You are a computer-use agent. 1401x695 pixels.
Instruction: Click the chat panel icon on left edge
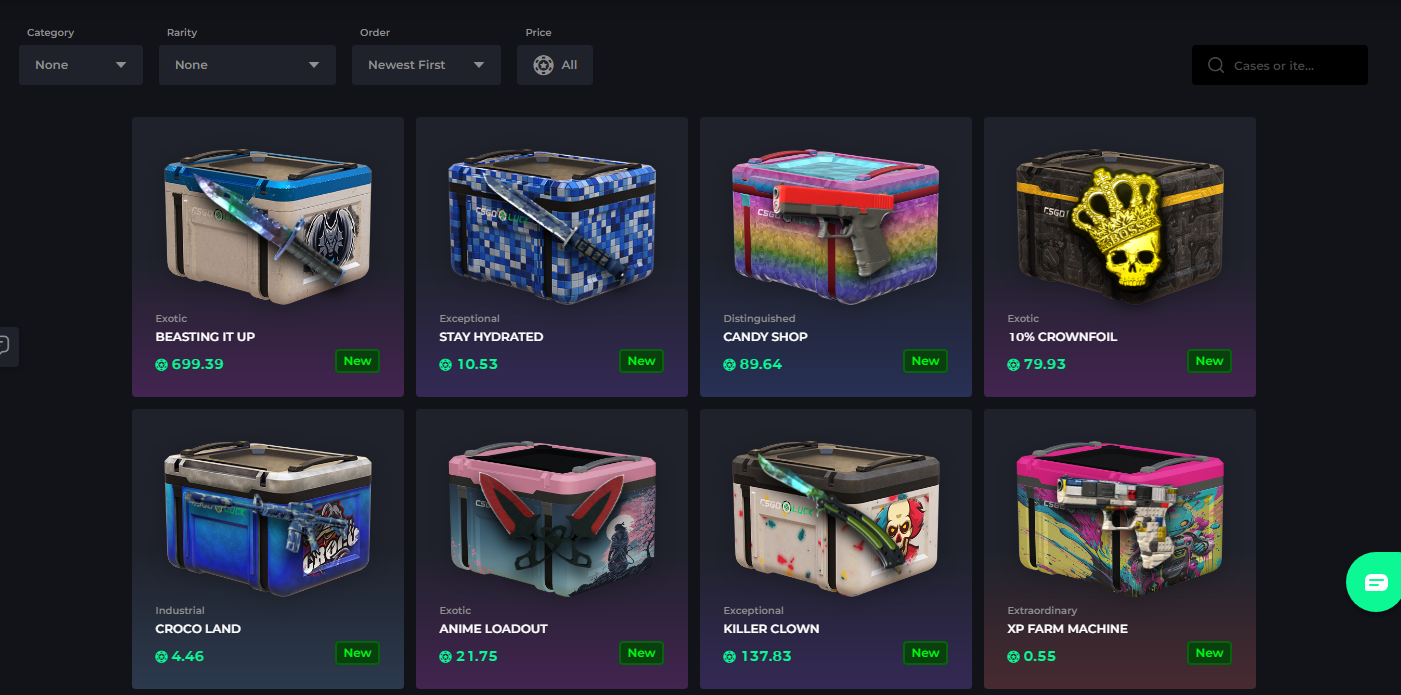pyautogui.click(x=5, y=346)
